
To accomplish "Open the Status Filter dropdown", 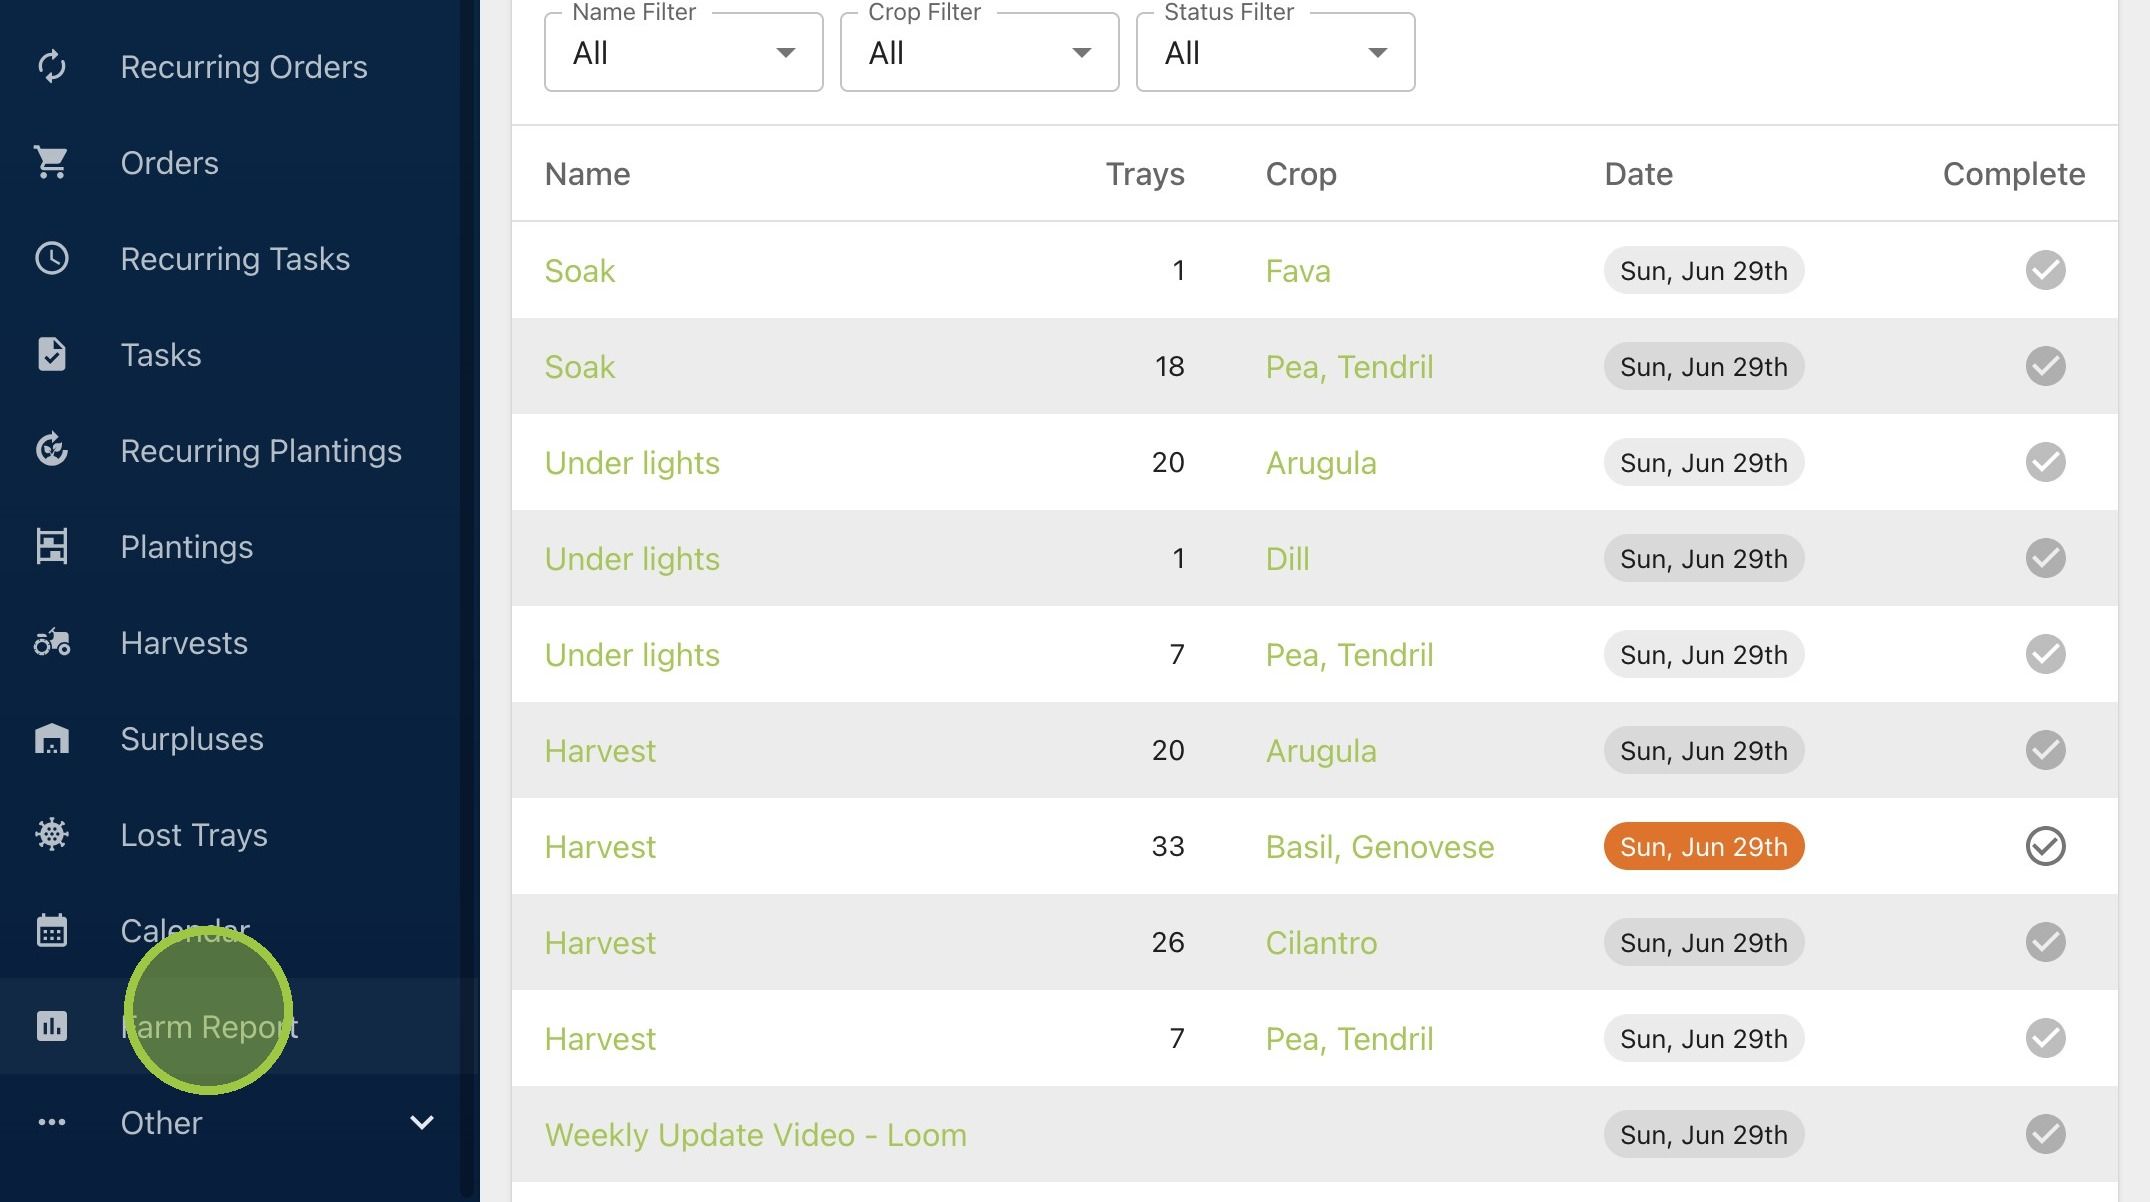I will coord(1276,53).
